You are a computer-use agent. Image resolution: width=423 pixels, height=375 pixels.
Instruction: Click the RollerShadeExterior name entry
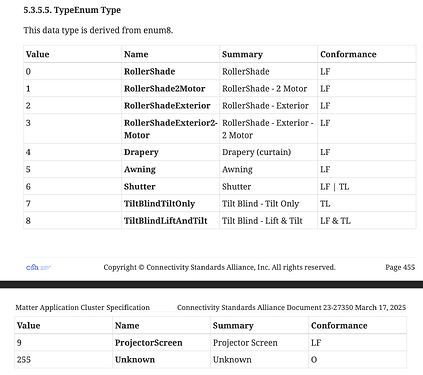167,106
